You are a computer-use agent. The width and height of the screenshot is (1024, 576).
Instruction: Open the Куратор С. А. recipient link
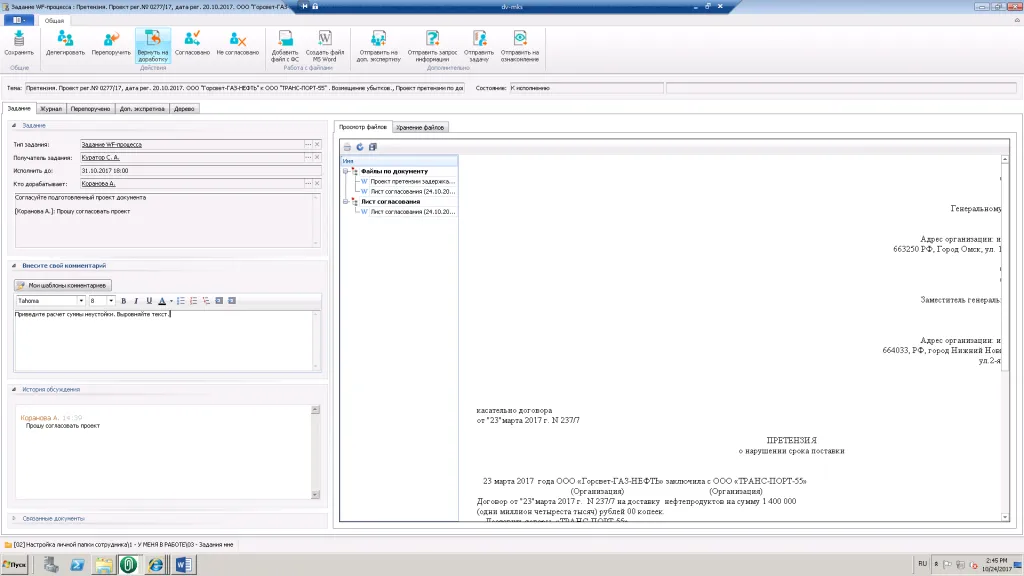point(101,158)
